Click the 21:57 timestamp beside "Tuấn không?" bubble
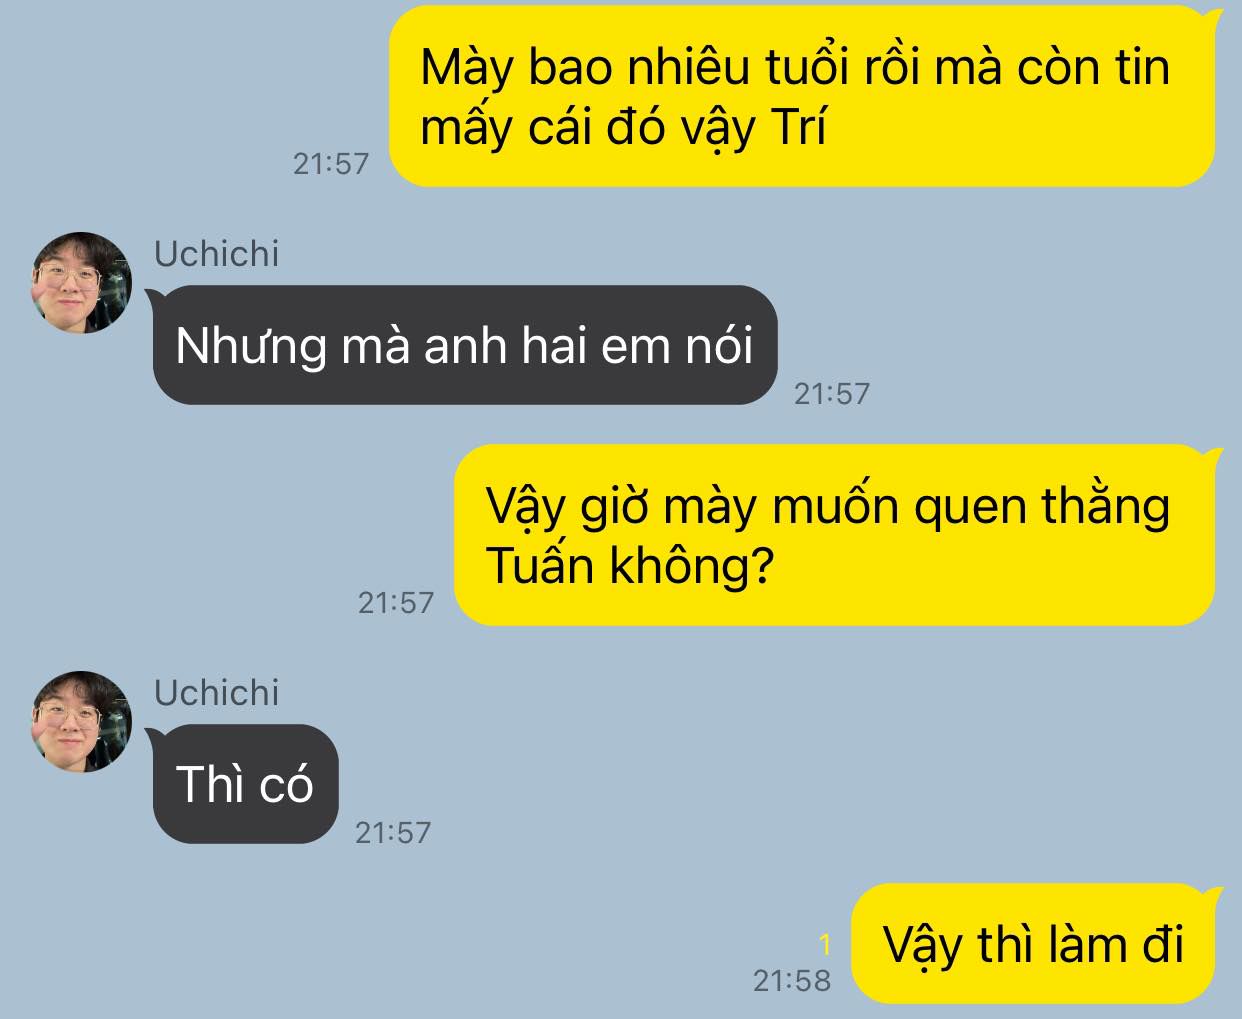Viewport: 1242px width, 1019px height. 396,602
